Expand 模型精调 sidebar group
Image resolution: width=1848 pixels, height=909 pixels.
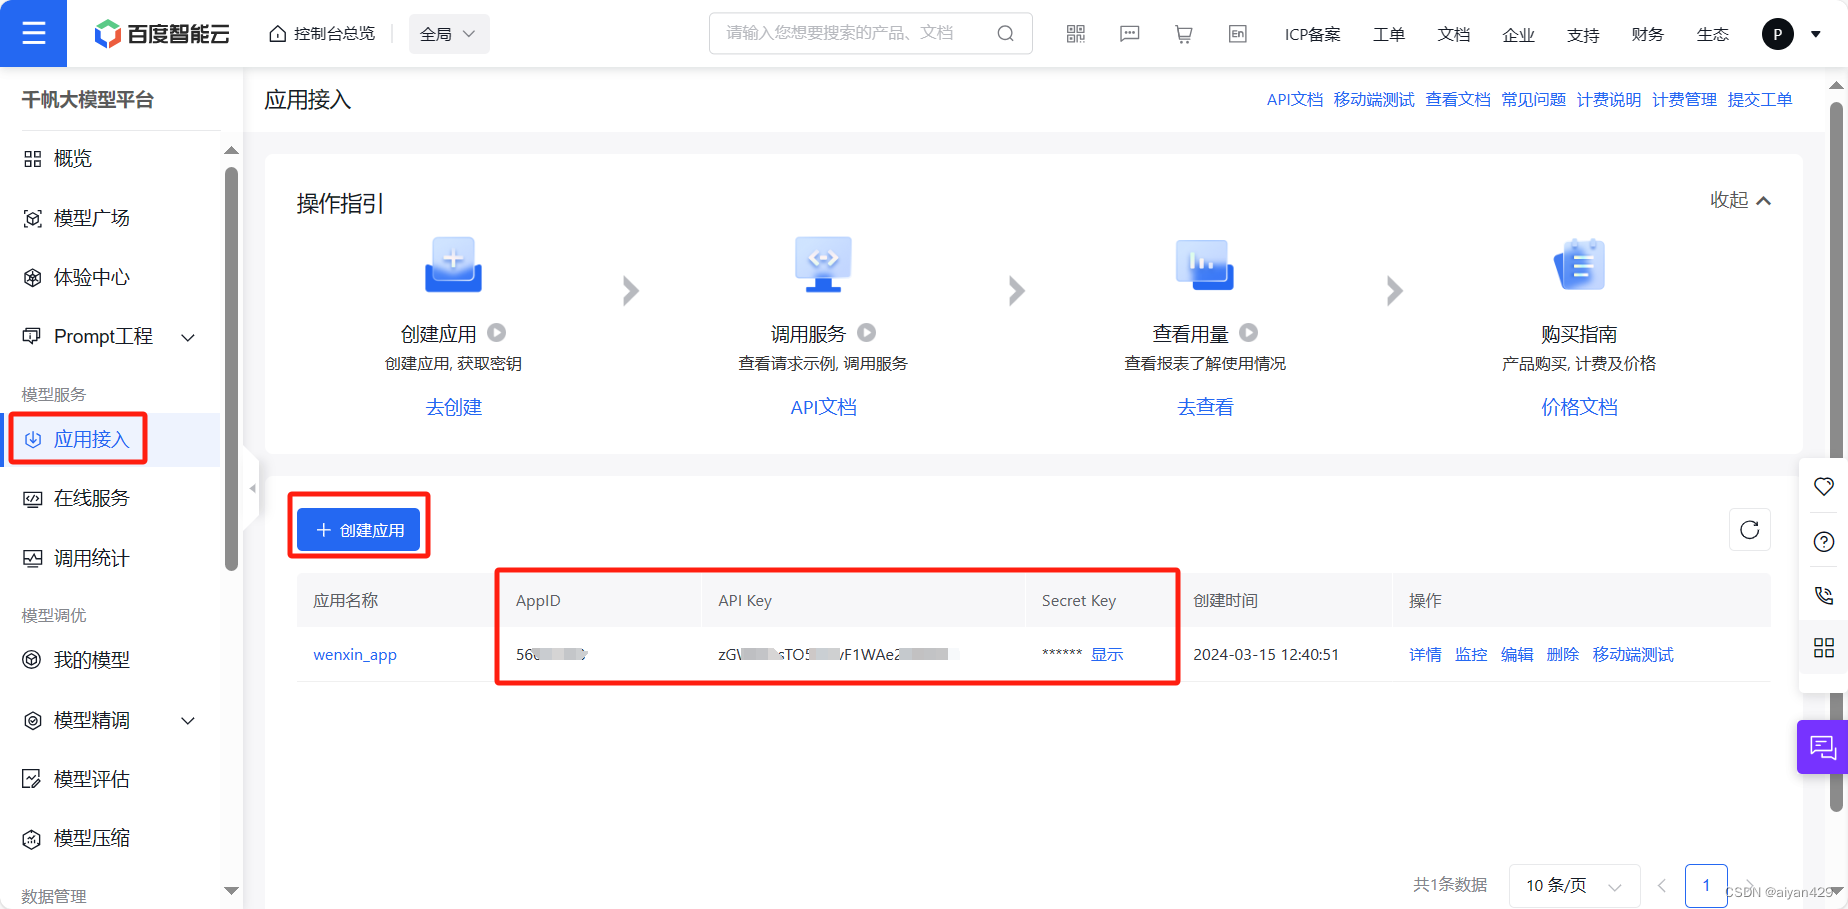point(110,720)
